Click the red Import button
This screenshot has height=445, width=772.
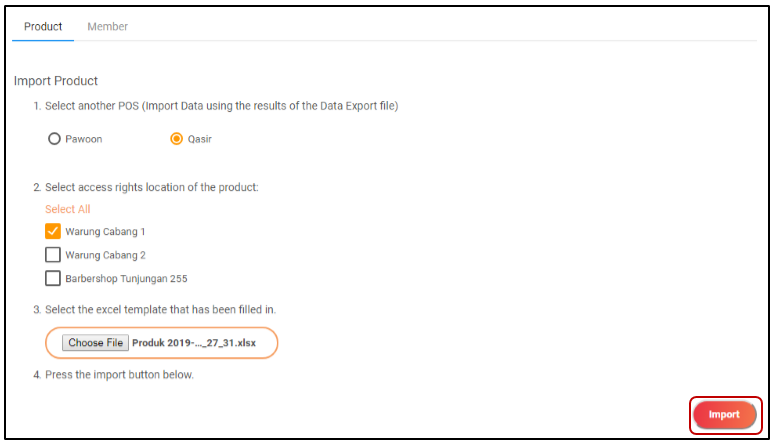(724, 414)
